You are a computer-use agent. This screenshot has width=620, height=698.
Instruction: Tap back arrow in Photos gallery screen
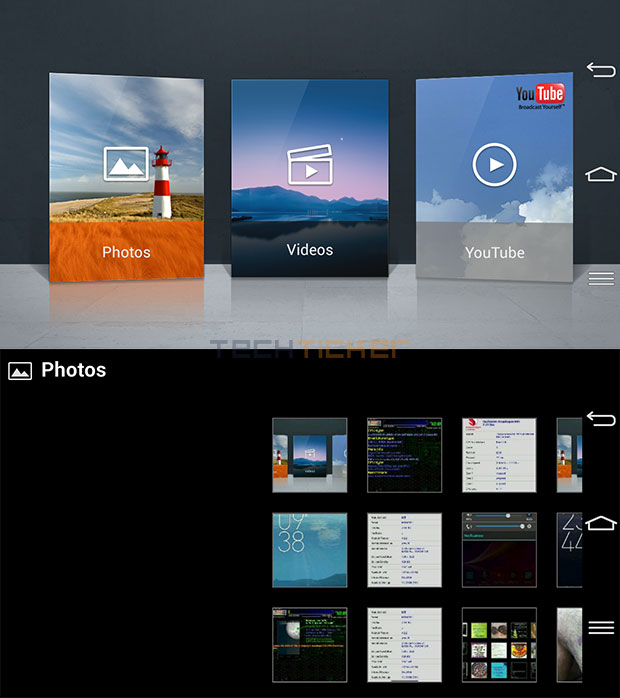(x=601, y=418)
